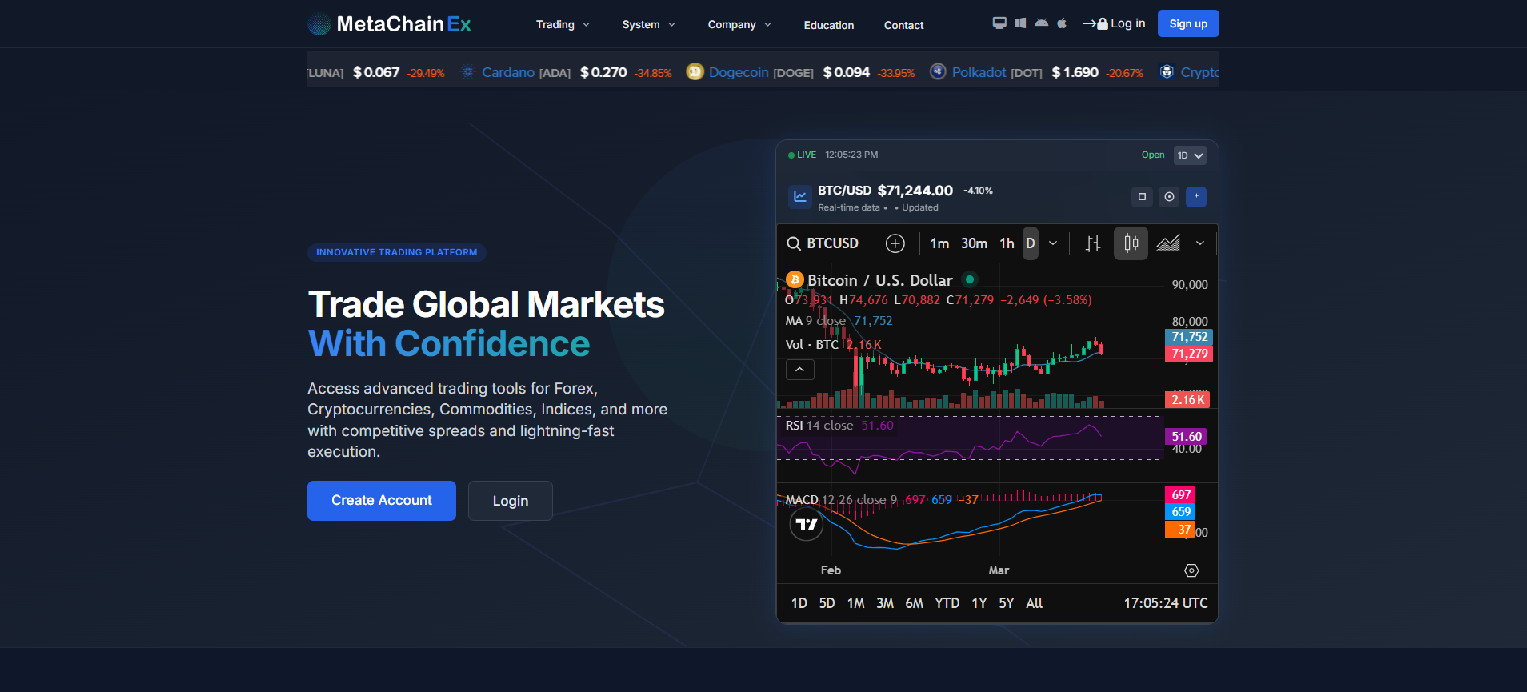Expand the chart style chevron dropdown
This screenshot has width=1527, height=692.
(1200, 243)
